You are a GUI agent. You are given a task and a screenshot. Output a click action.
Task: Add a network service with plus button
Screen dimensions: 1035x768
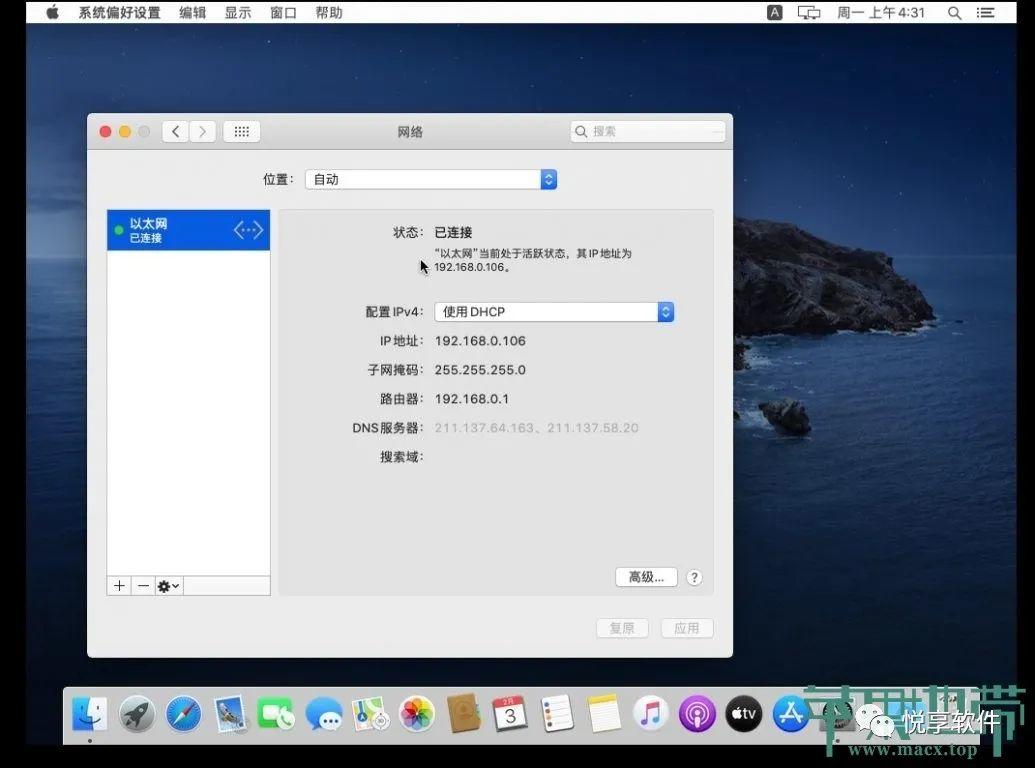(119, 586)
